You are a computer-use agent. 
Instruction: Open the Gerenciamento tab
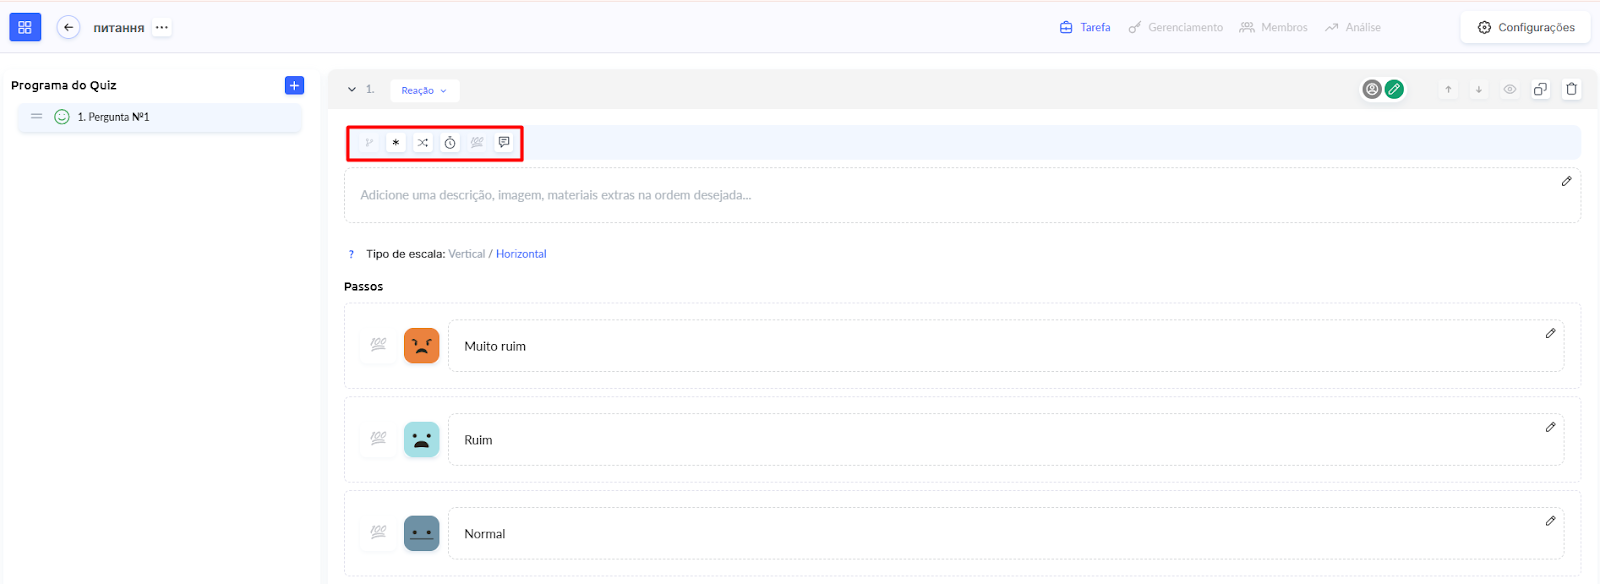pos(1176,27)
